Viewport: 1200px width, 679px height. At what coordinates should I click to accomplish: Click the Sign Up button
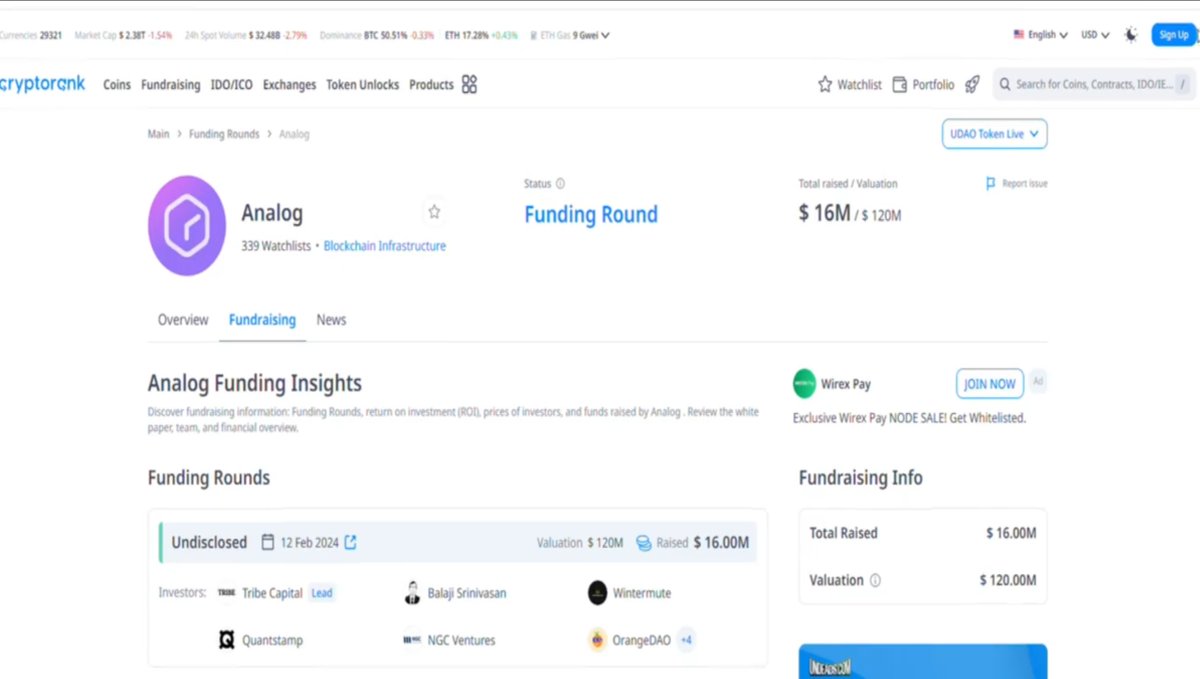[1173, 35]
